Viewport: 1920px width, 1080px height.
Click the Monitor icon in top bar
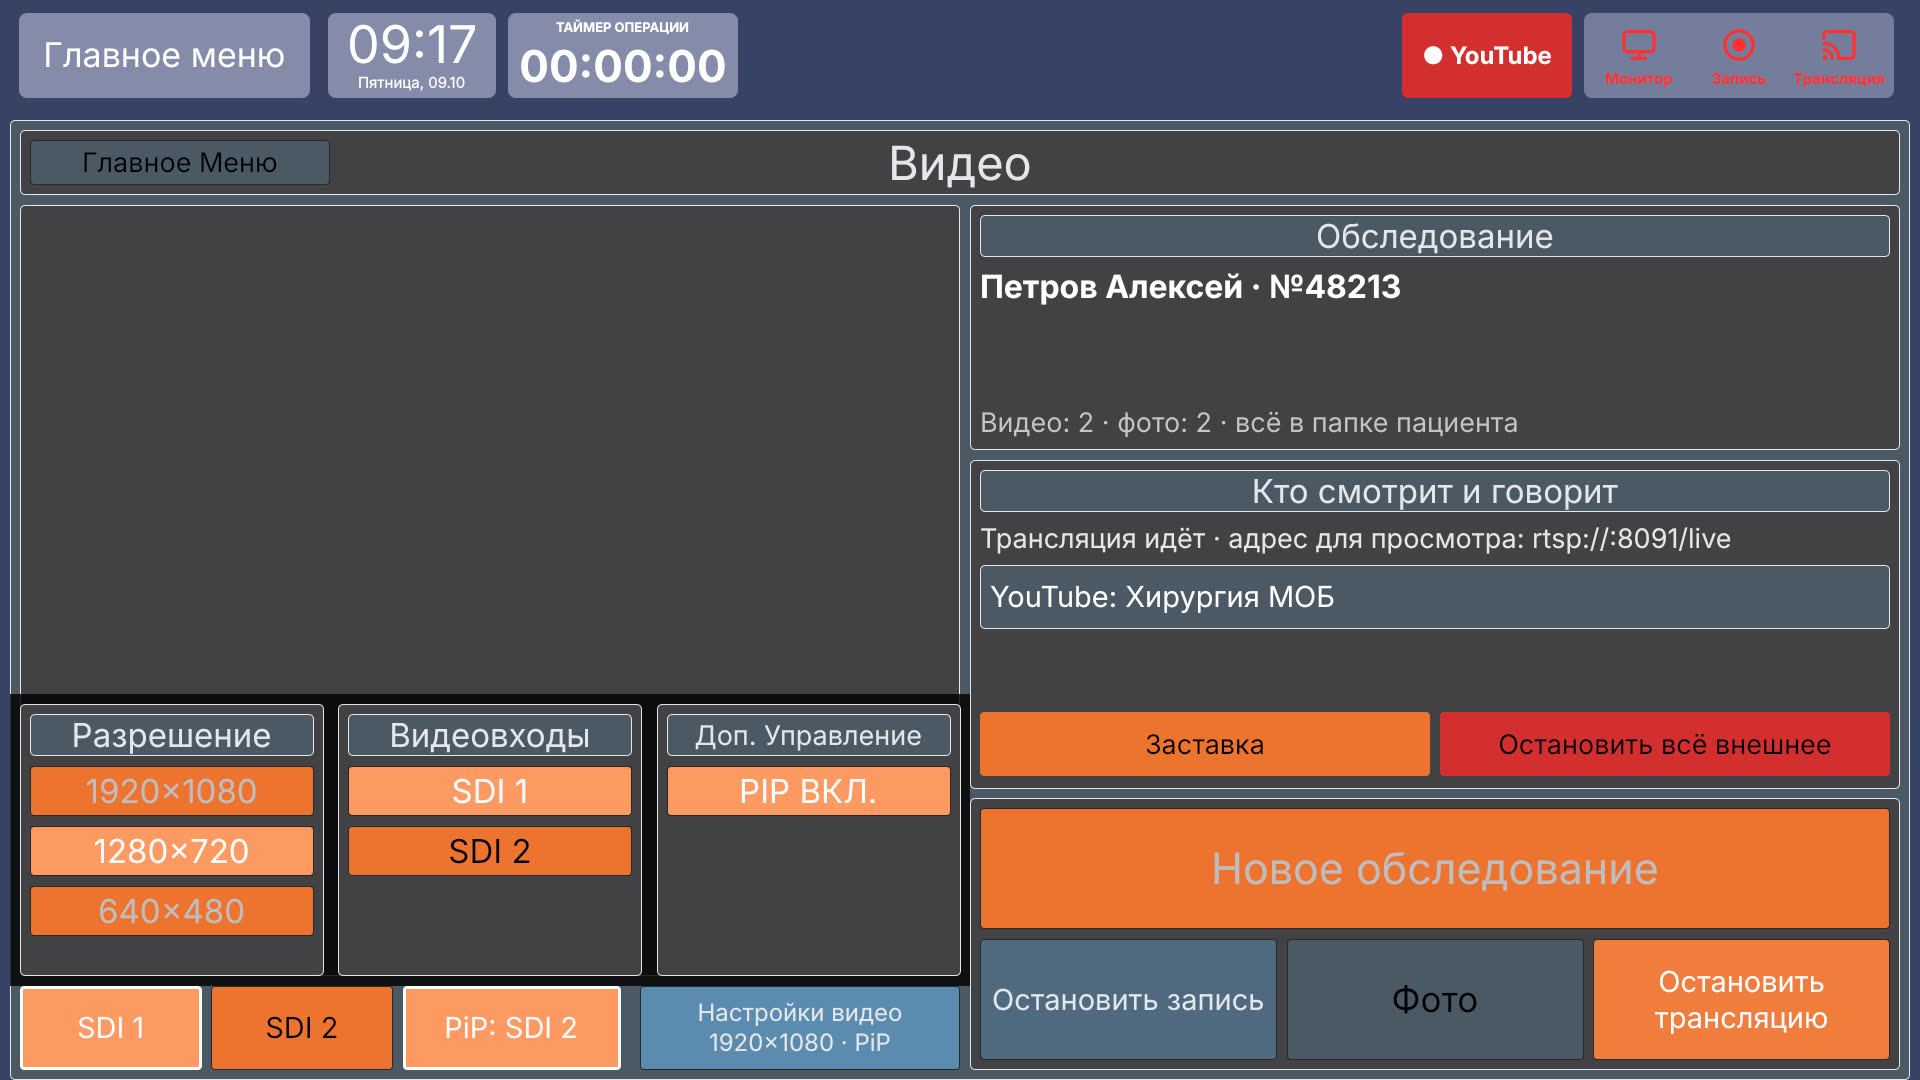point(1638,56)
